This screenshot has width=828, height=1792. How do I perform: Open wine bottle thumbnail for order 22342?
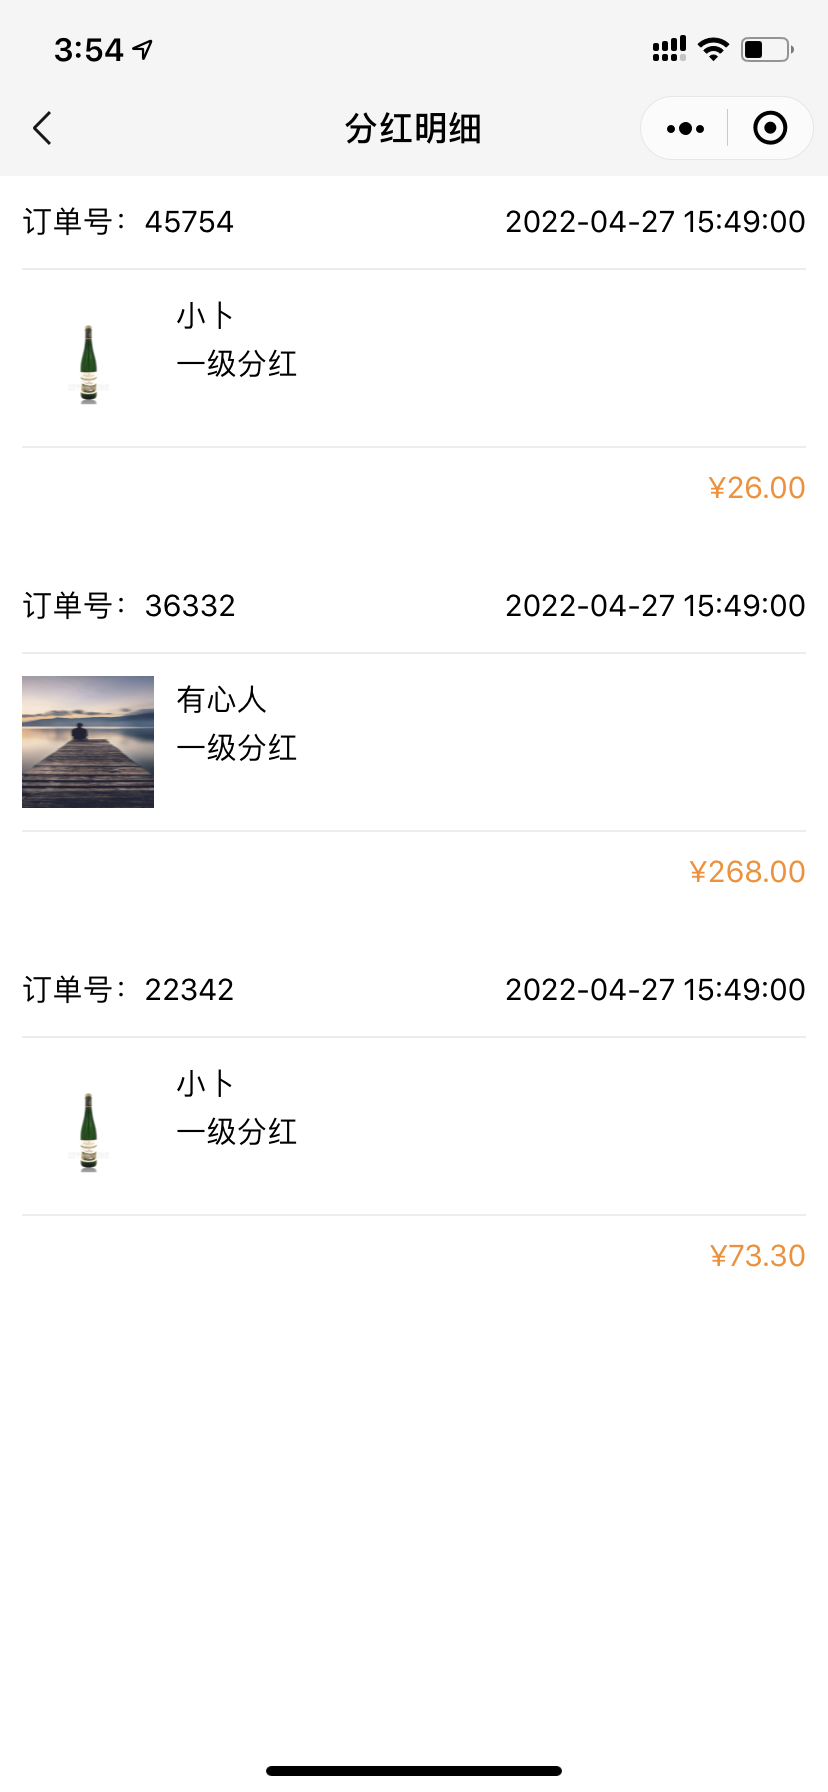click(x=88, y=1132)
